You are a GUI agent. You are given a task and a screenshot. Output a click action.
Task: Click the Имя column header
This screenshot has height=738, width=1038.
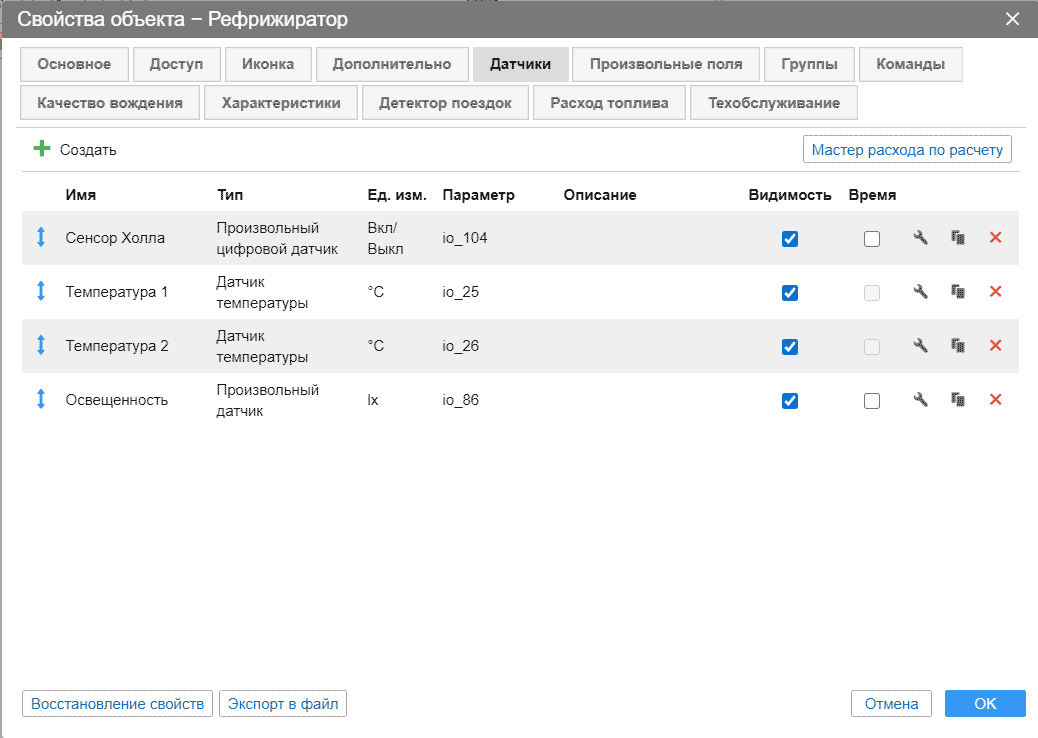click(x=81, y=195)
